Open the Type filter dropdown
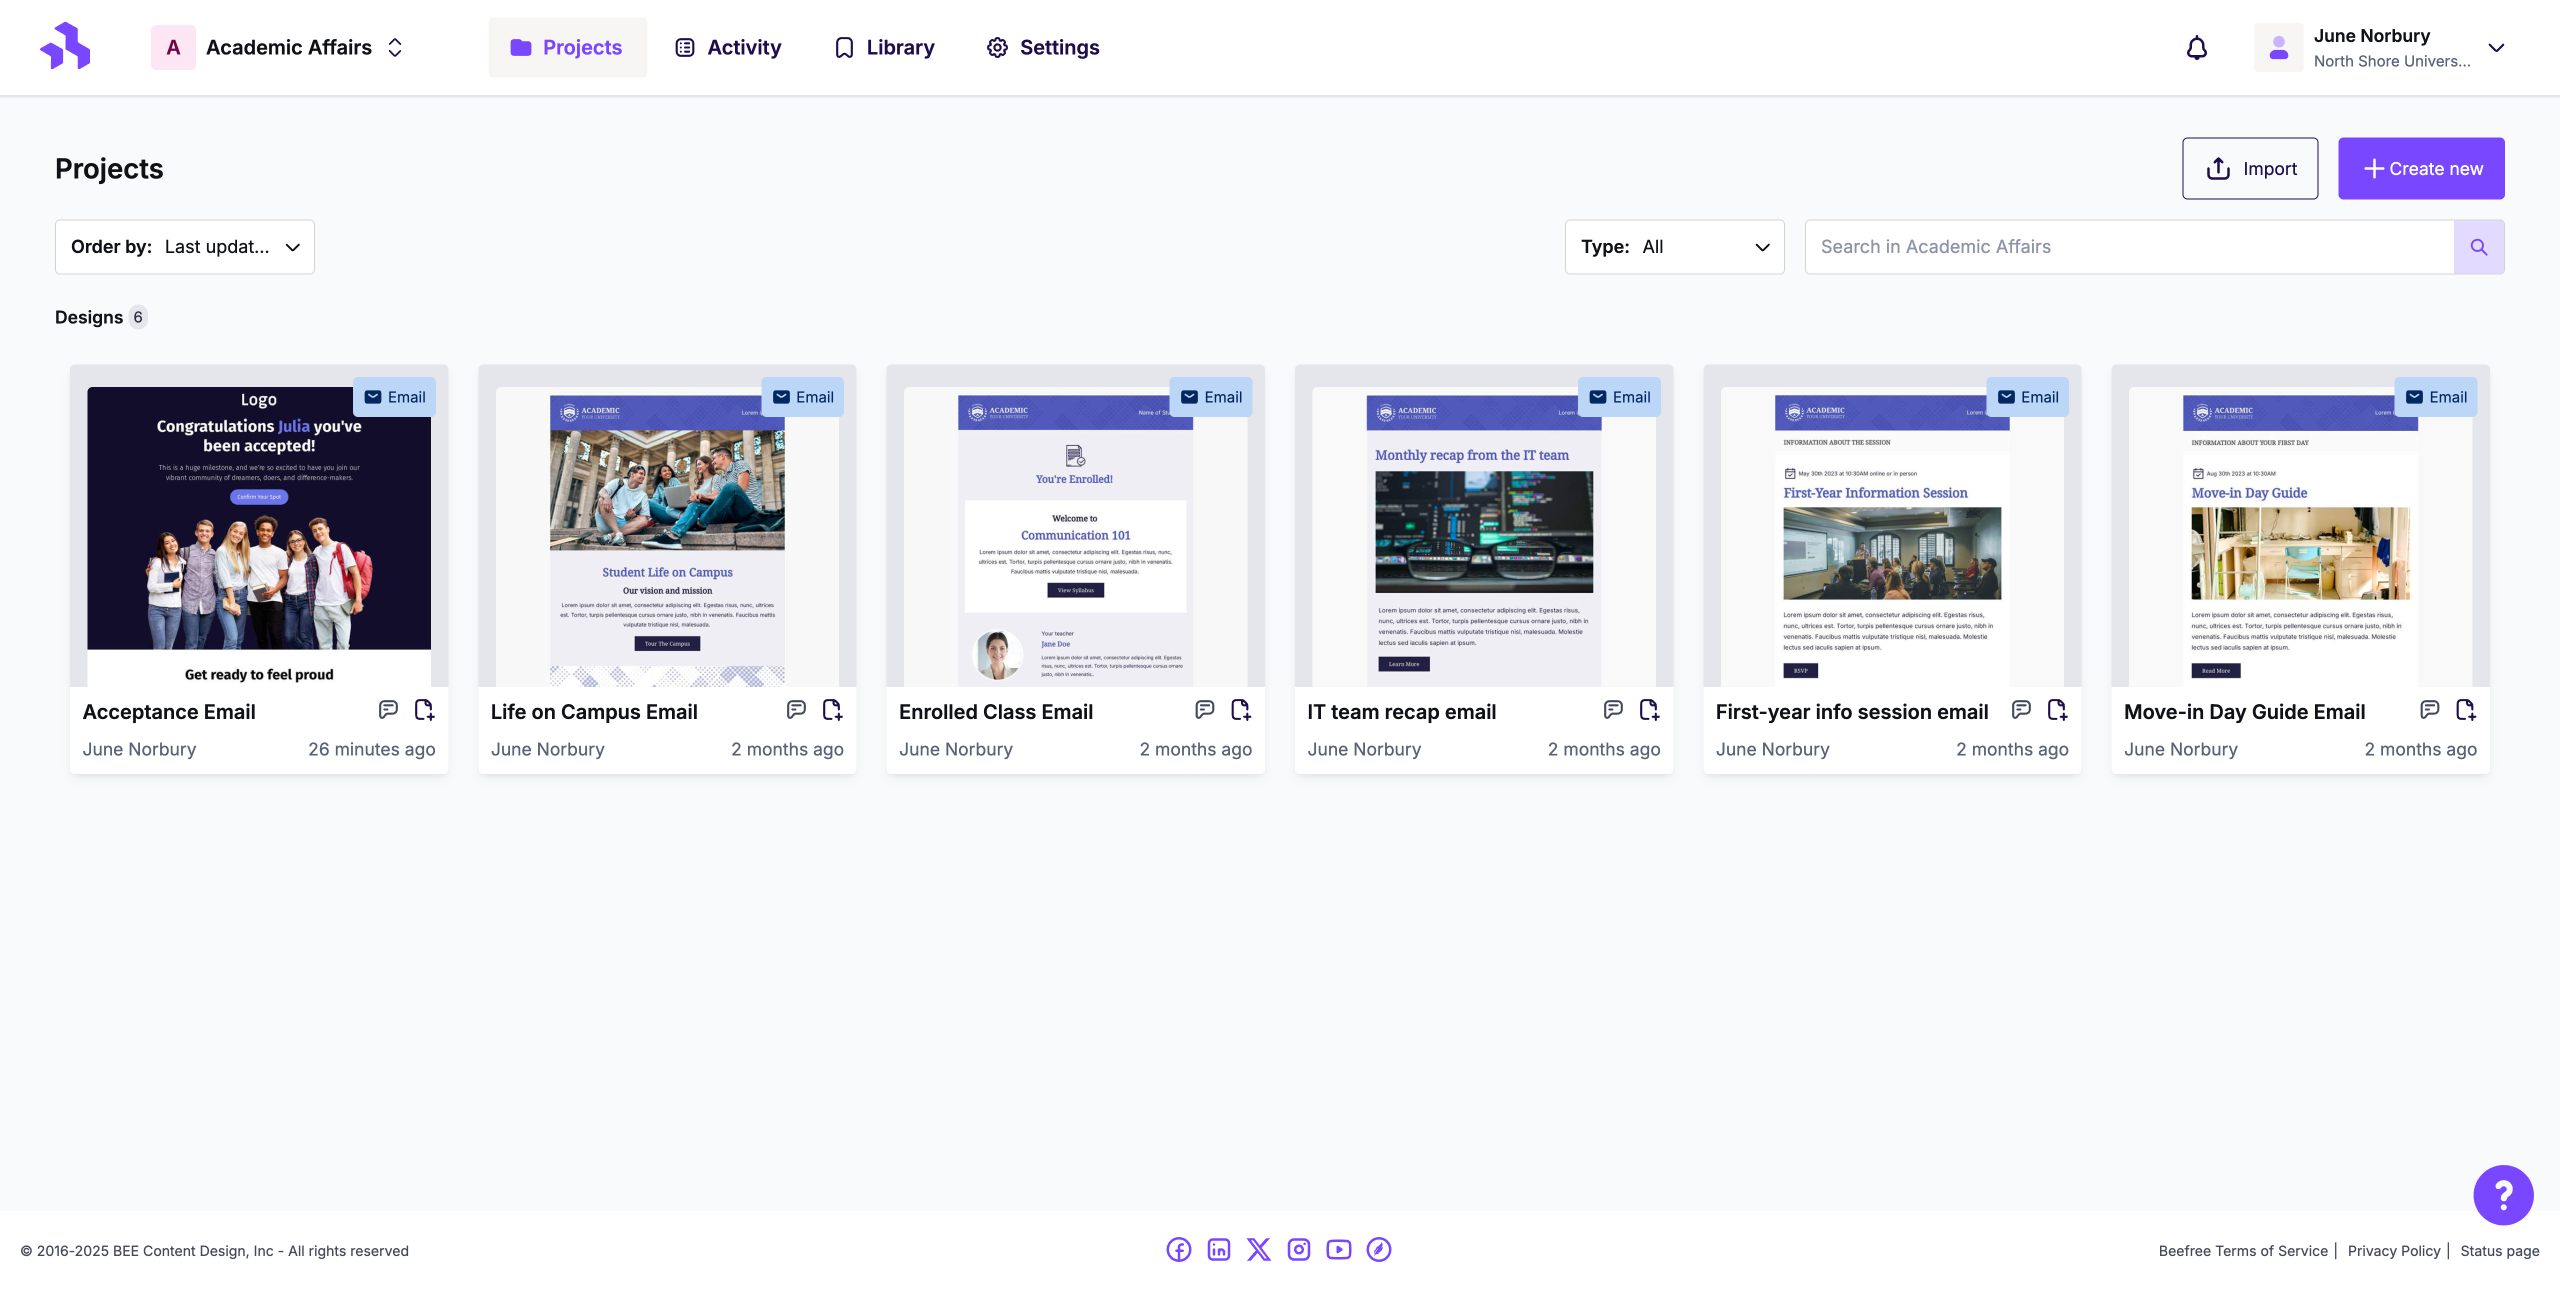Image resolution: width=2560 pixels, height=1291 pixels. (x=1674, y=247)
